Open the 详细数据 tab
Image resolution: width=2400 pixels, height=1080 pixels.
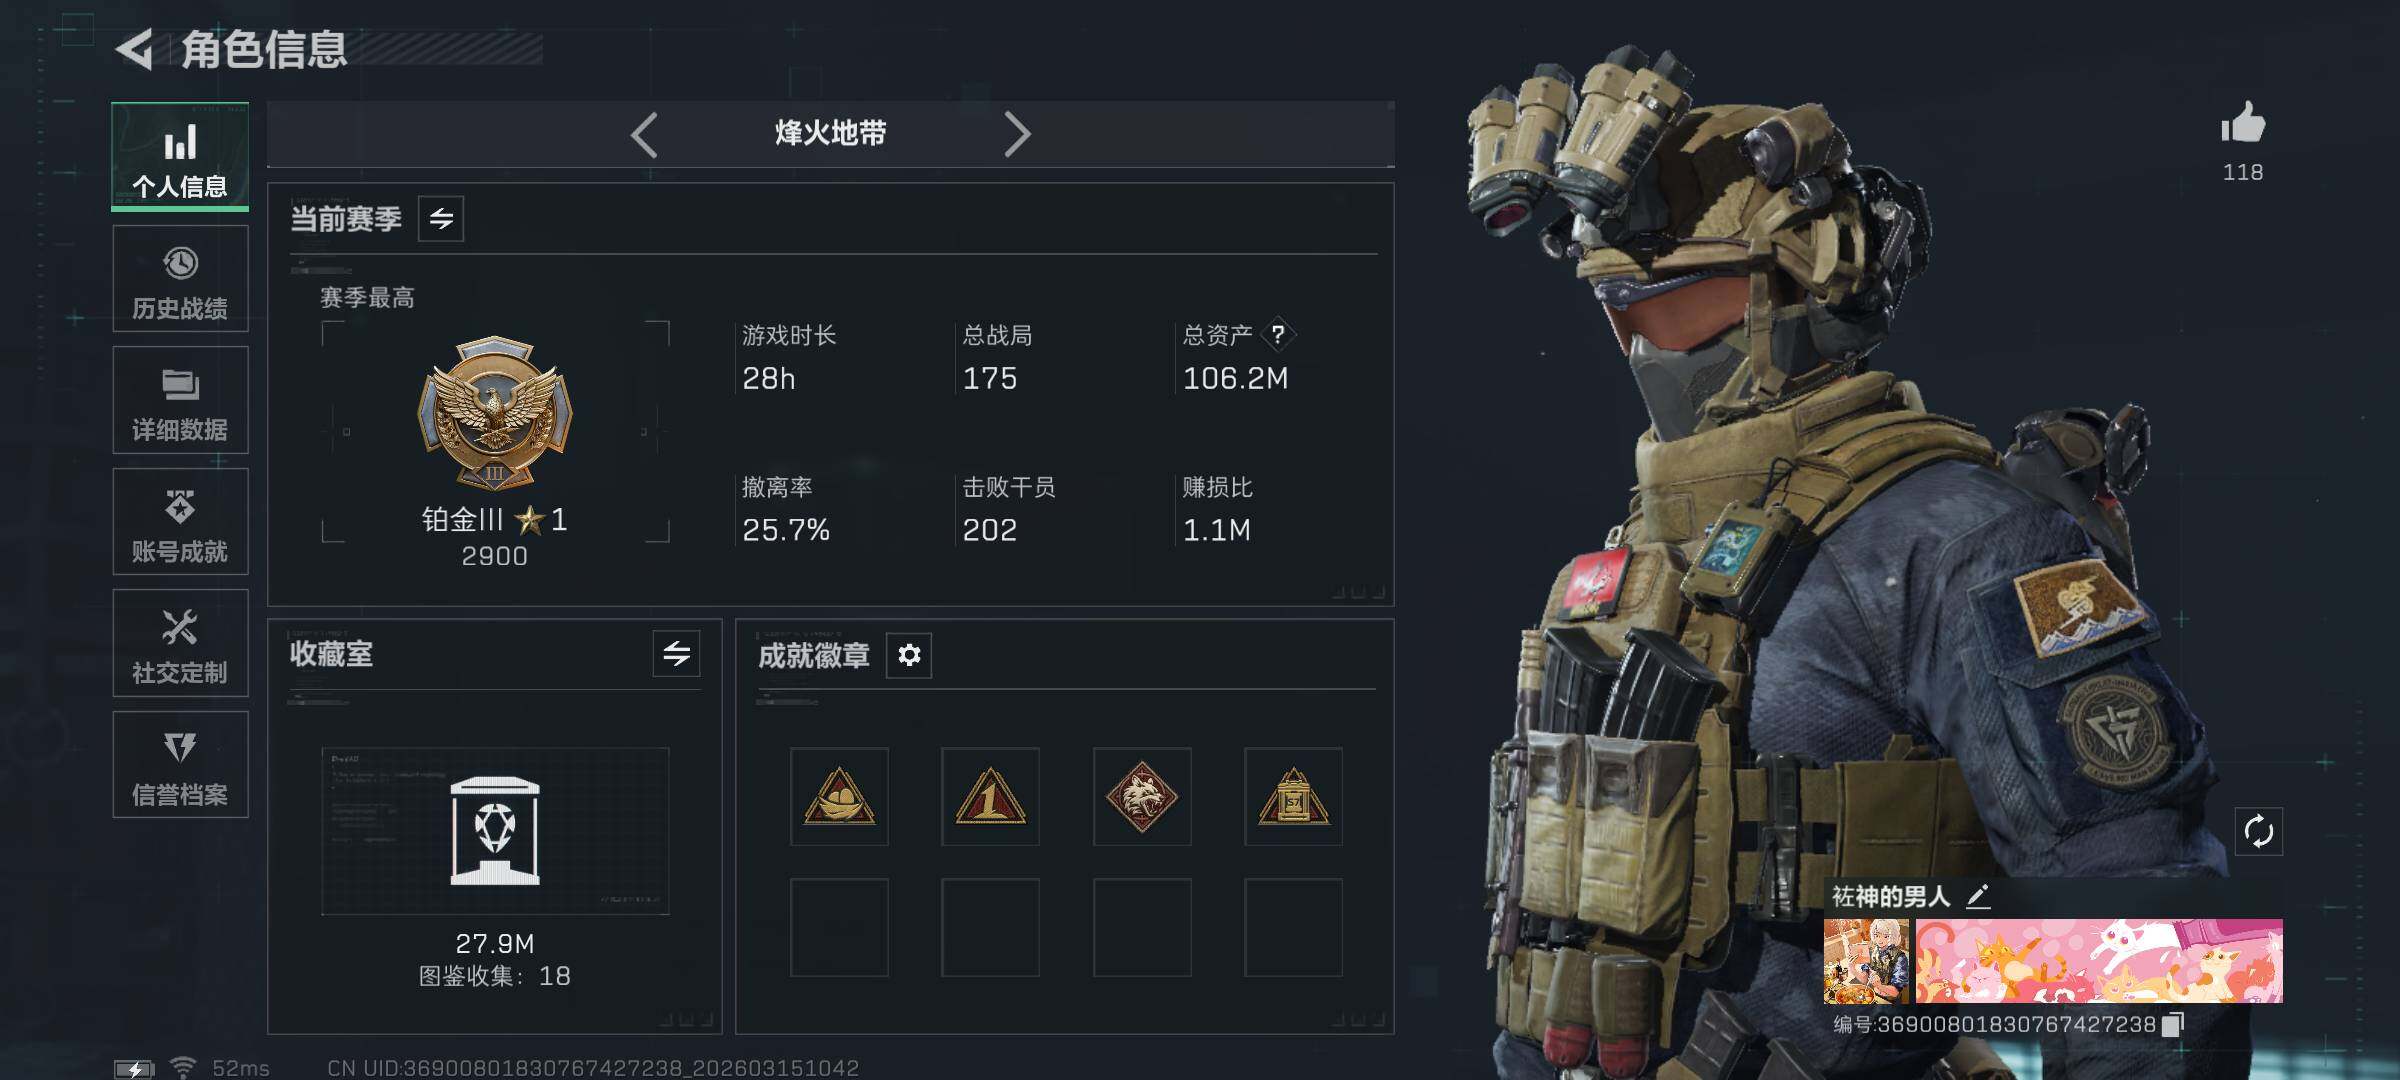point(180,400)
